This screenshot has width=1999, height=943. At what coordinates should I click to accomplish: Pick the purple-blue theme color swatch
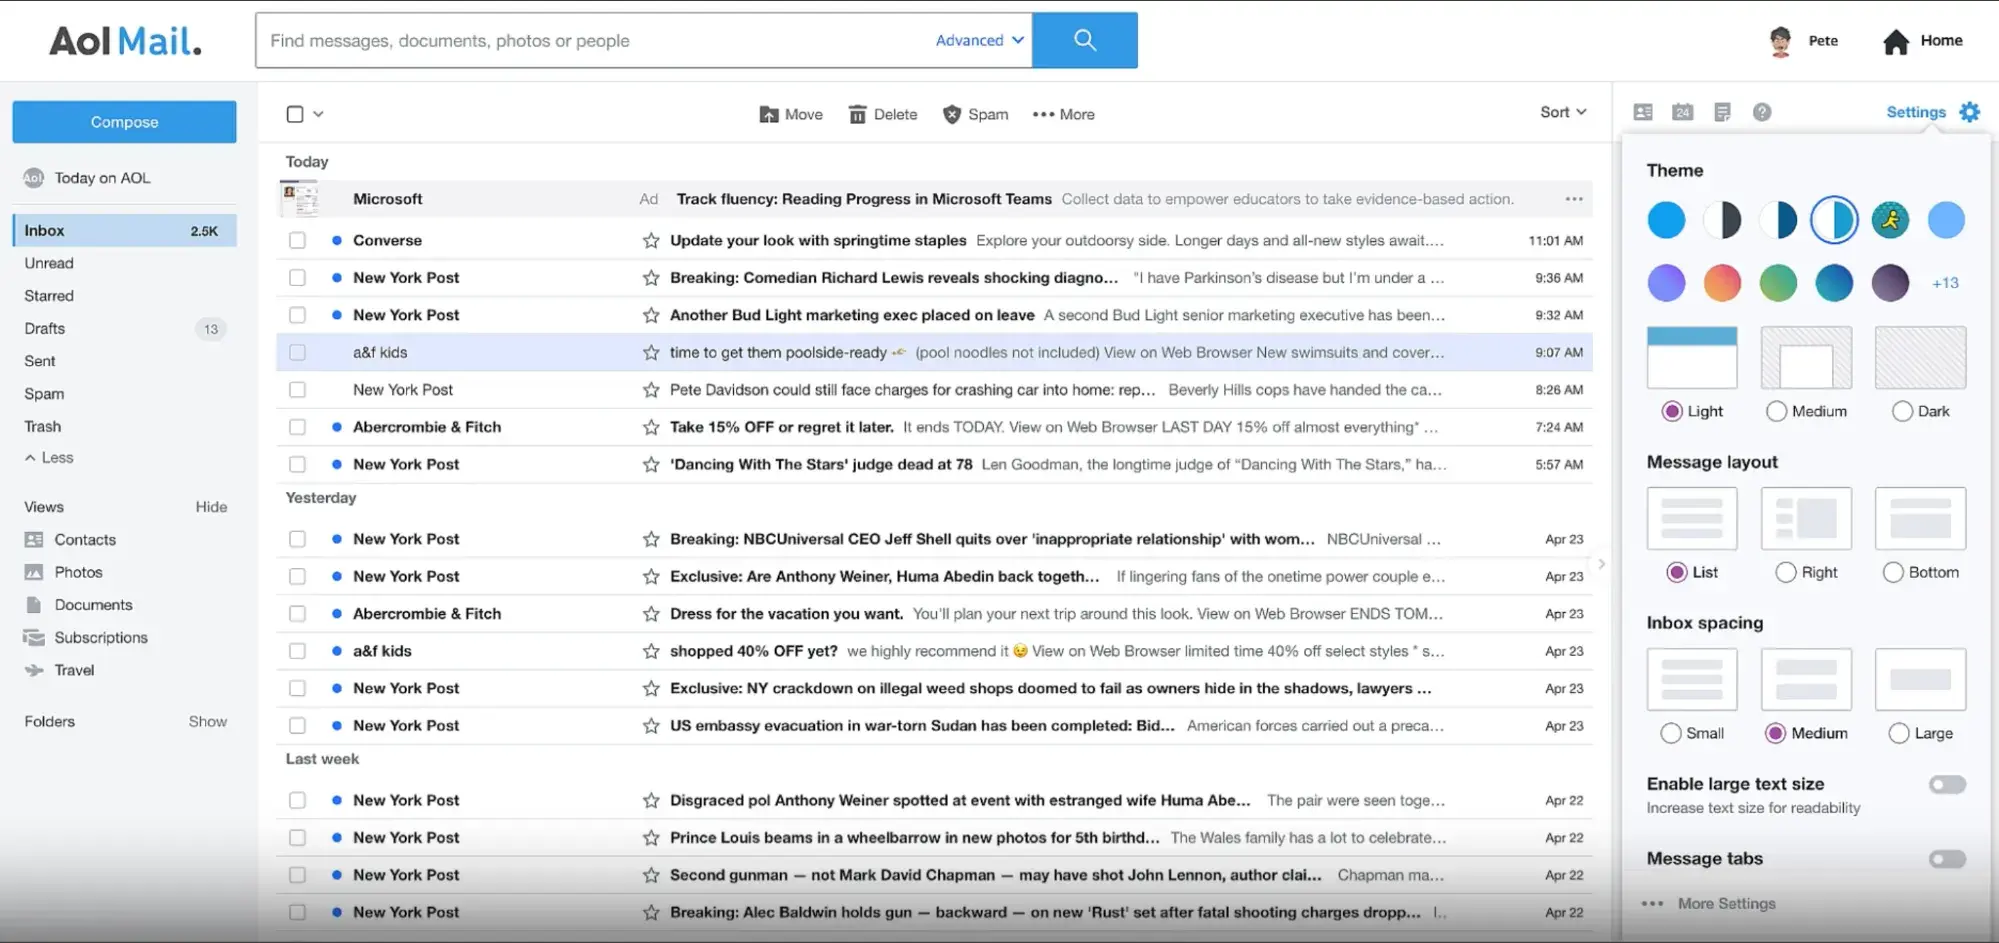(x=1666, y=283)
